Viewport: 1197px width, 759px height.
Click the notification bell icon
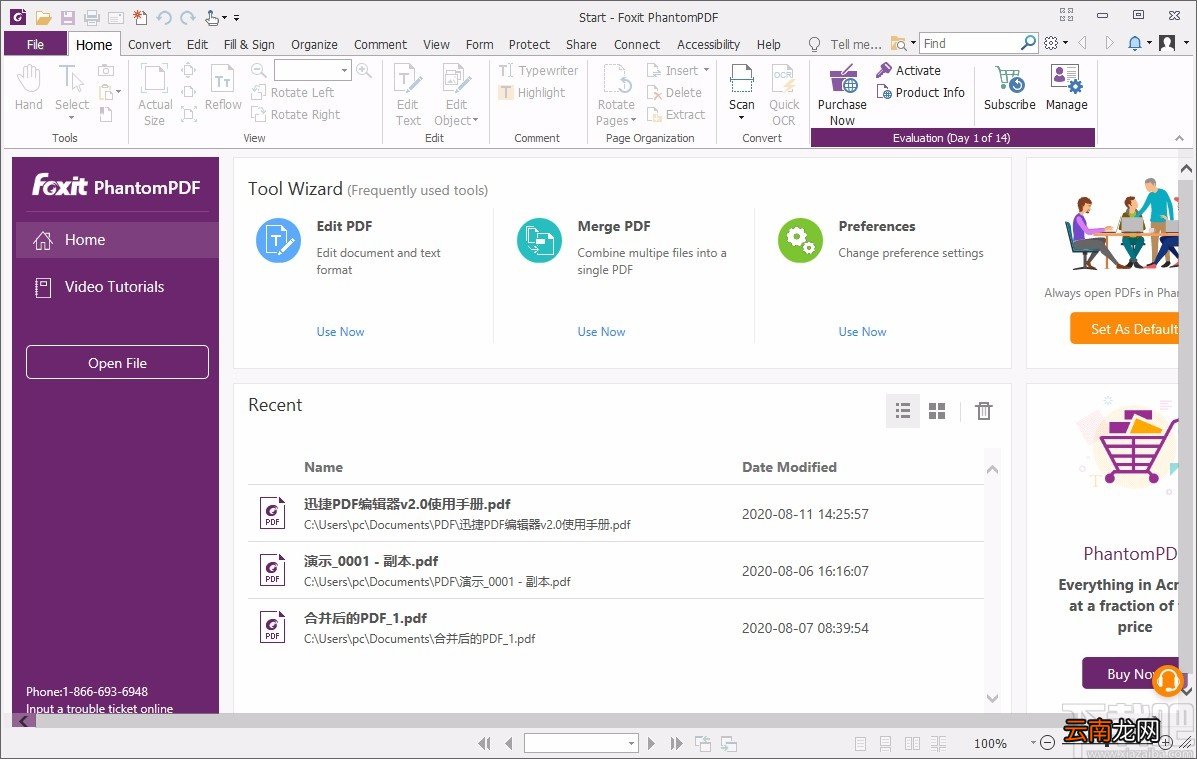point(1135,44)
